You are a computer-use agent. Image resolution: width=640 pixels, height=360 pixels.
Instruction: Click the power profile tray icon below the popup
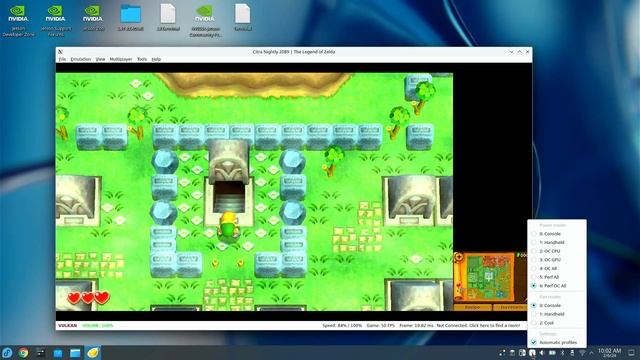(x=532, y=353)
